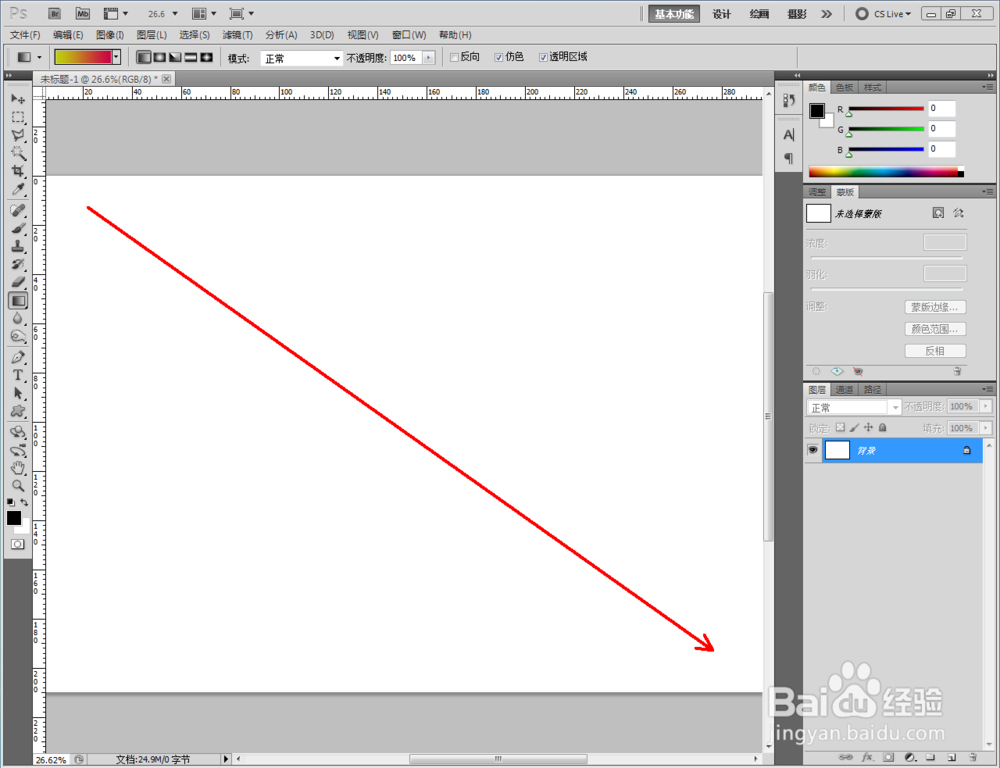1000x768 pixels.
Task: Select the Rectangular Marquee tool
Action: 18,117
